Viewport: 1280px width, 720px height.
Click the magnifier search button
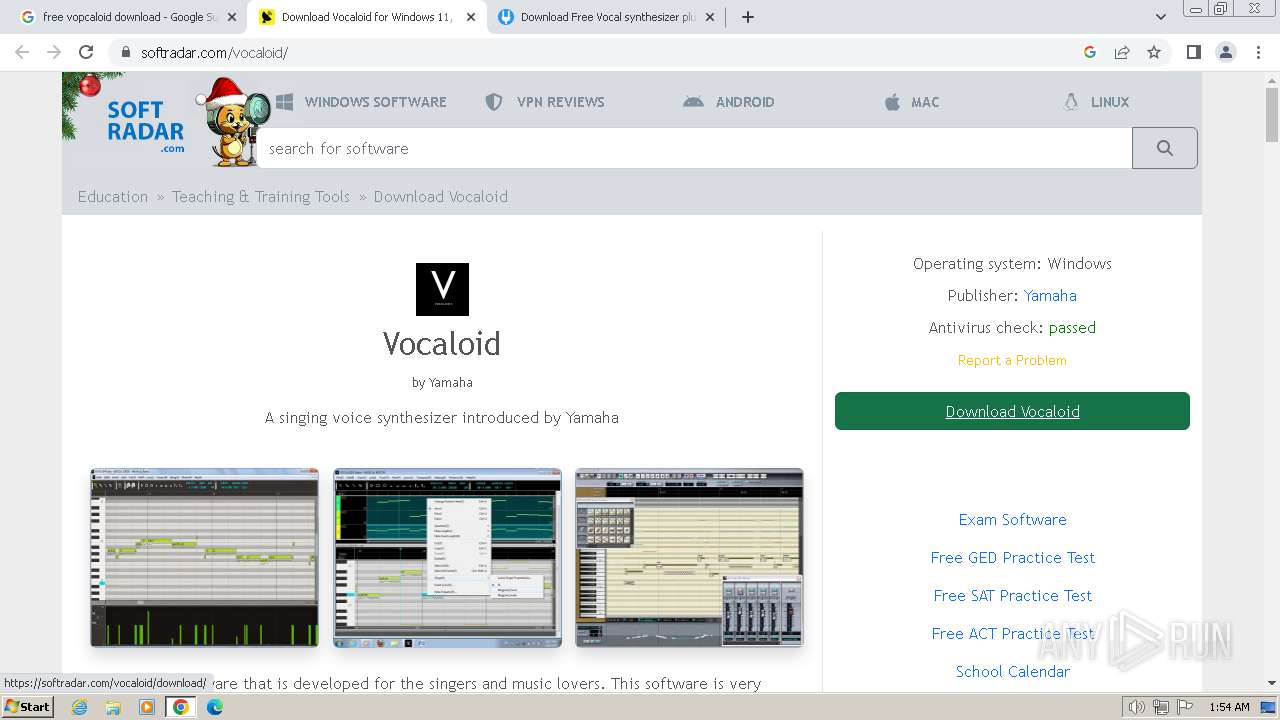pos(1165,148)
